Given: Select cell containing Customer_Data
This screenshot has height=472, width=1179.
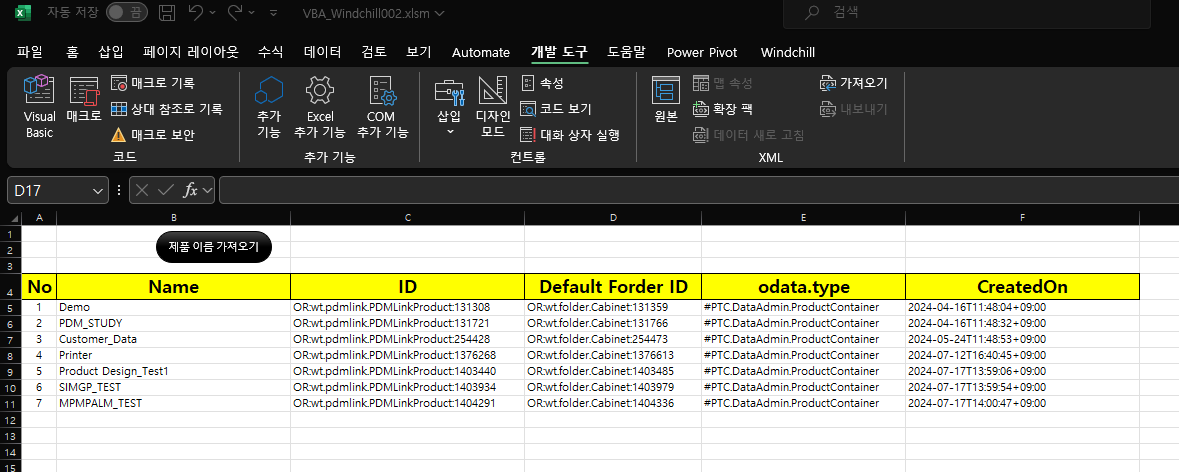Looking at the screenshot, I should pyautogui.click(x=174, y=339).
